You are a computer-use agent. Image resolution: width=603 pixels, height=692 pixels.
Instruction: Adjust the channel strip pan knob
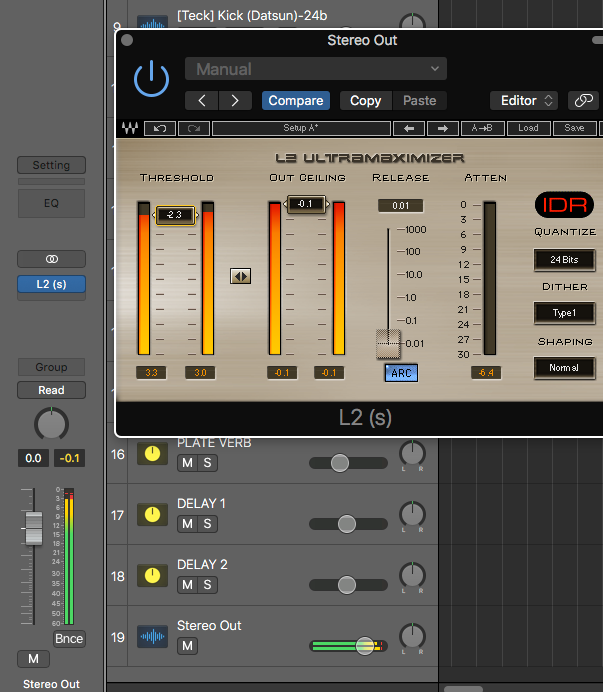(x=51, y=424)
